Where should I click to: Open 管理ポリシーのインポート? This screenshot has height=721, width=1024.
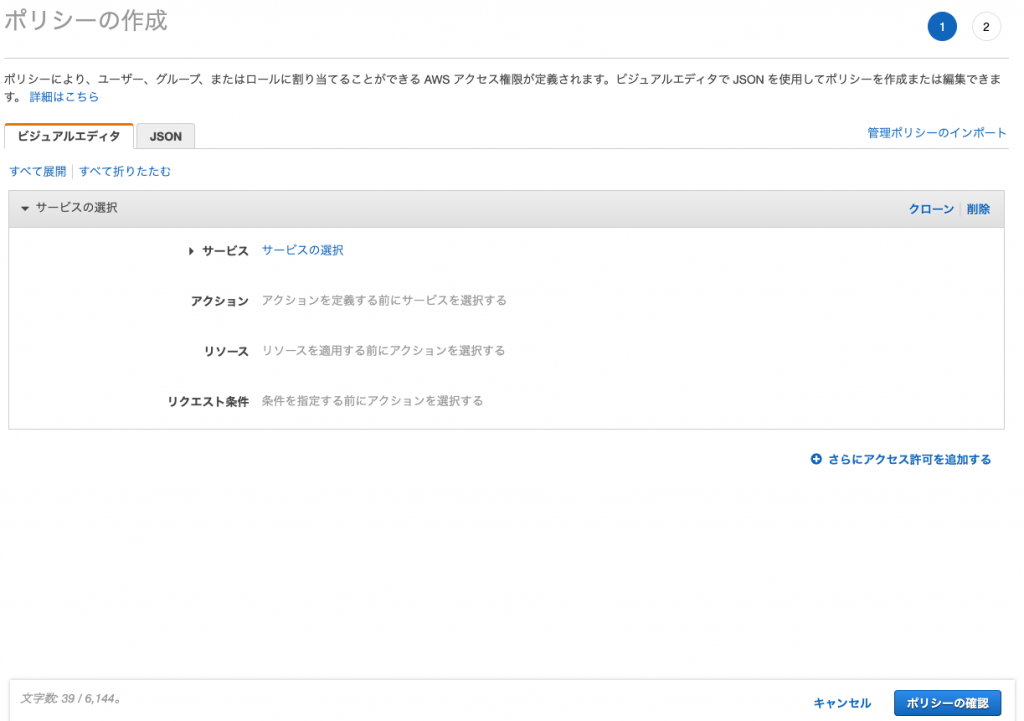pyautogui.click(x=937, y=133)
